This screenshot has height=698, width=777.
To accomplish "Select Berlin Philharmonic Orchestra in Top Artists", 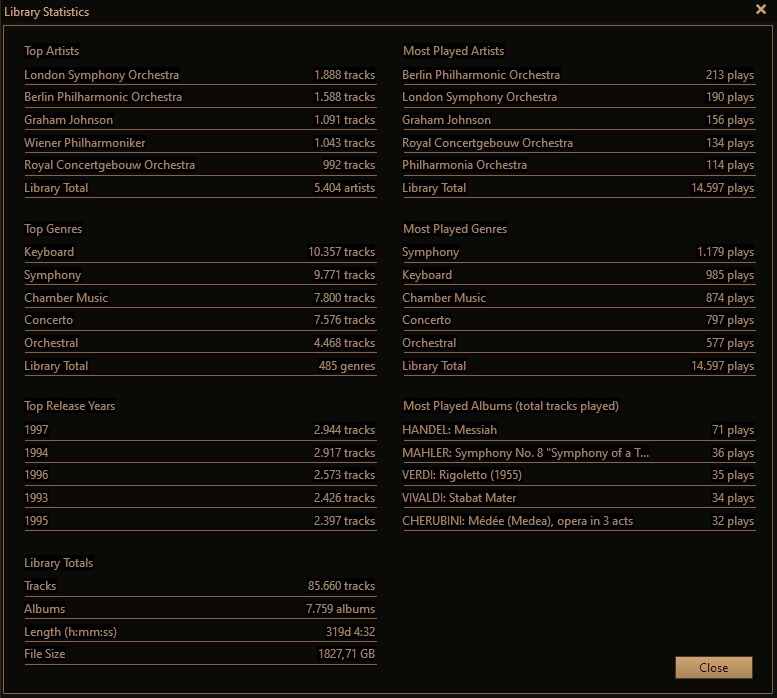I will (x=103, y=97).
